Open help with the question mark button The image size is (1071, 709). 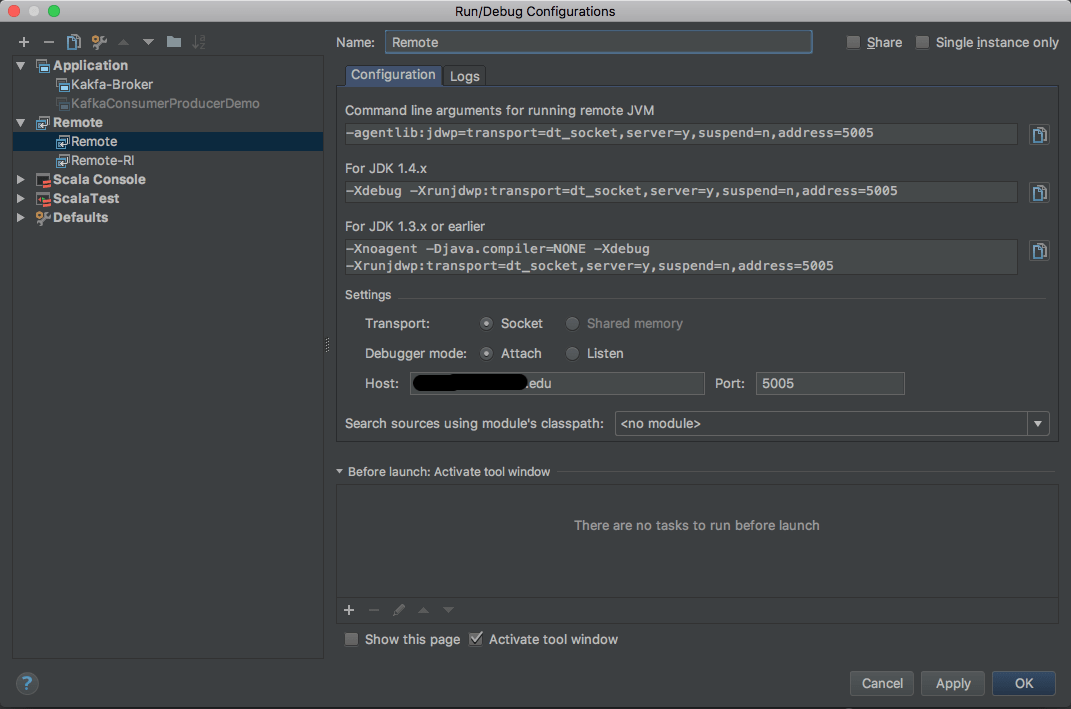(26, 683)
